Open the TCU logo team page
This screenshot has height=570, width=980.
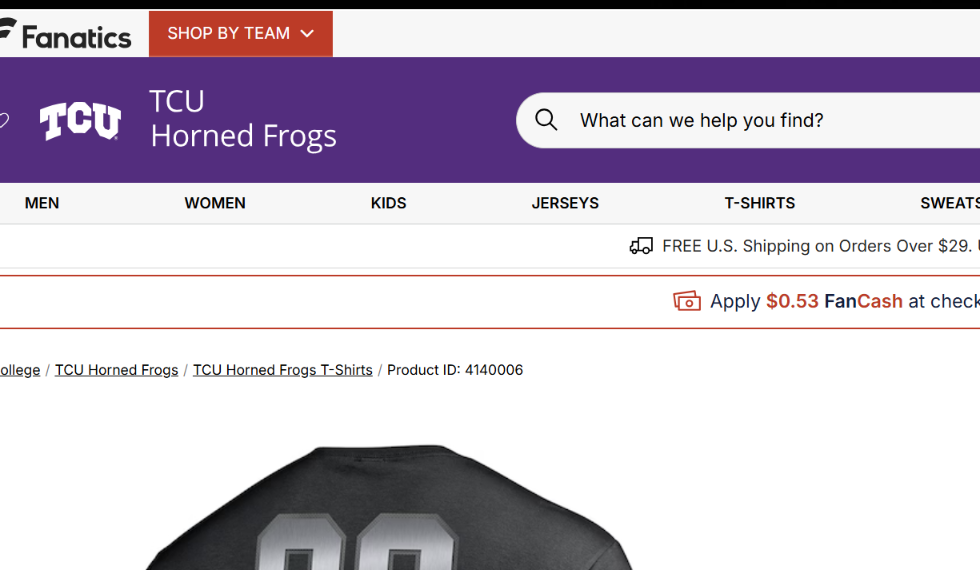(x=80, y=121)
